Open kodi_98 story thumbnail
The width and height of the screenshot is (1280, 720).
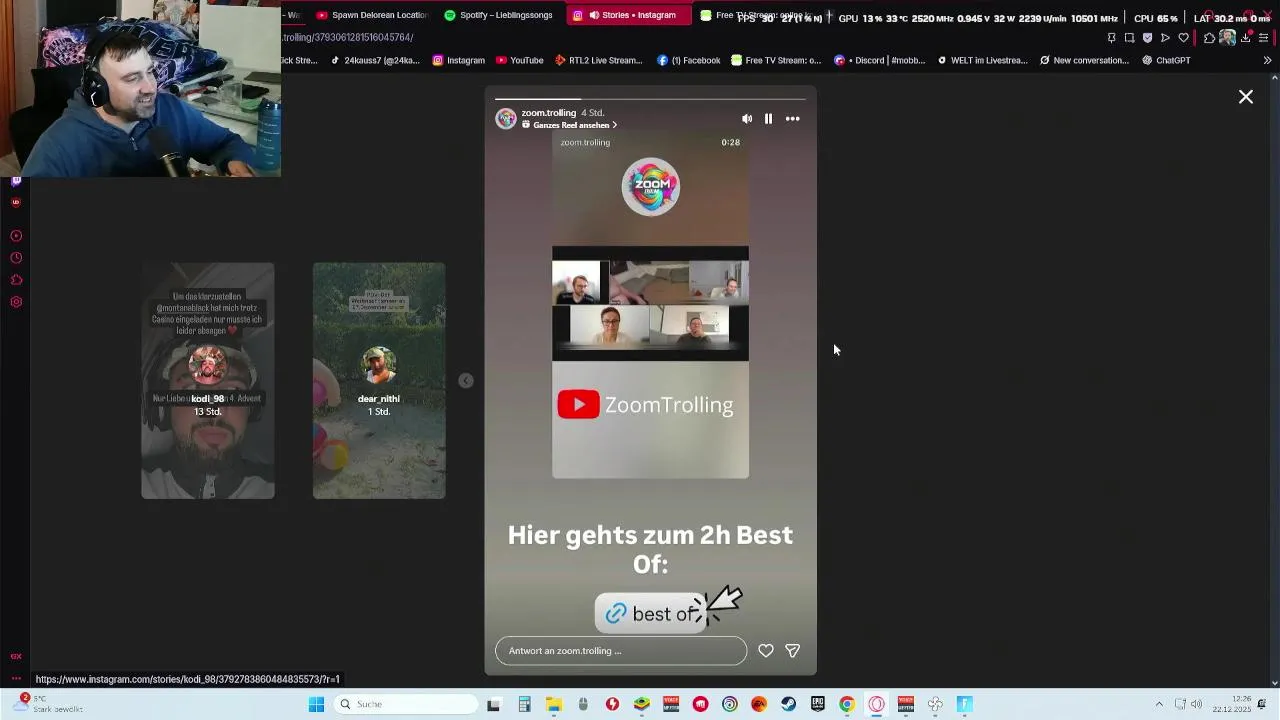click(208, 381)
